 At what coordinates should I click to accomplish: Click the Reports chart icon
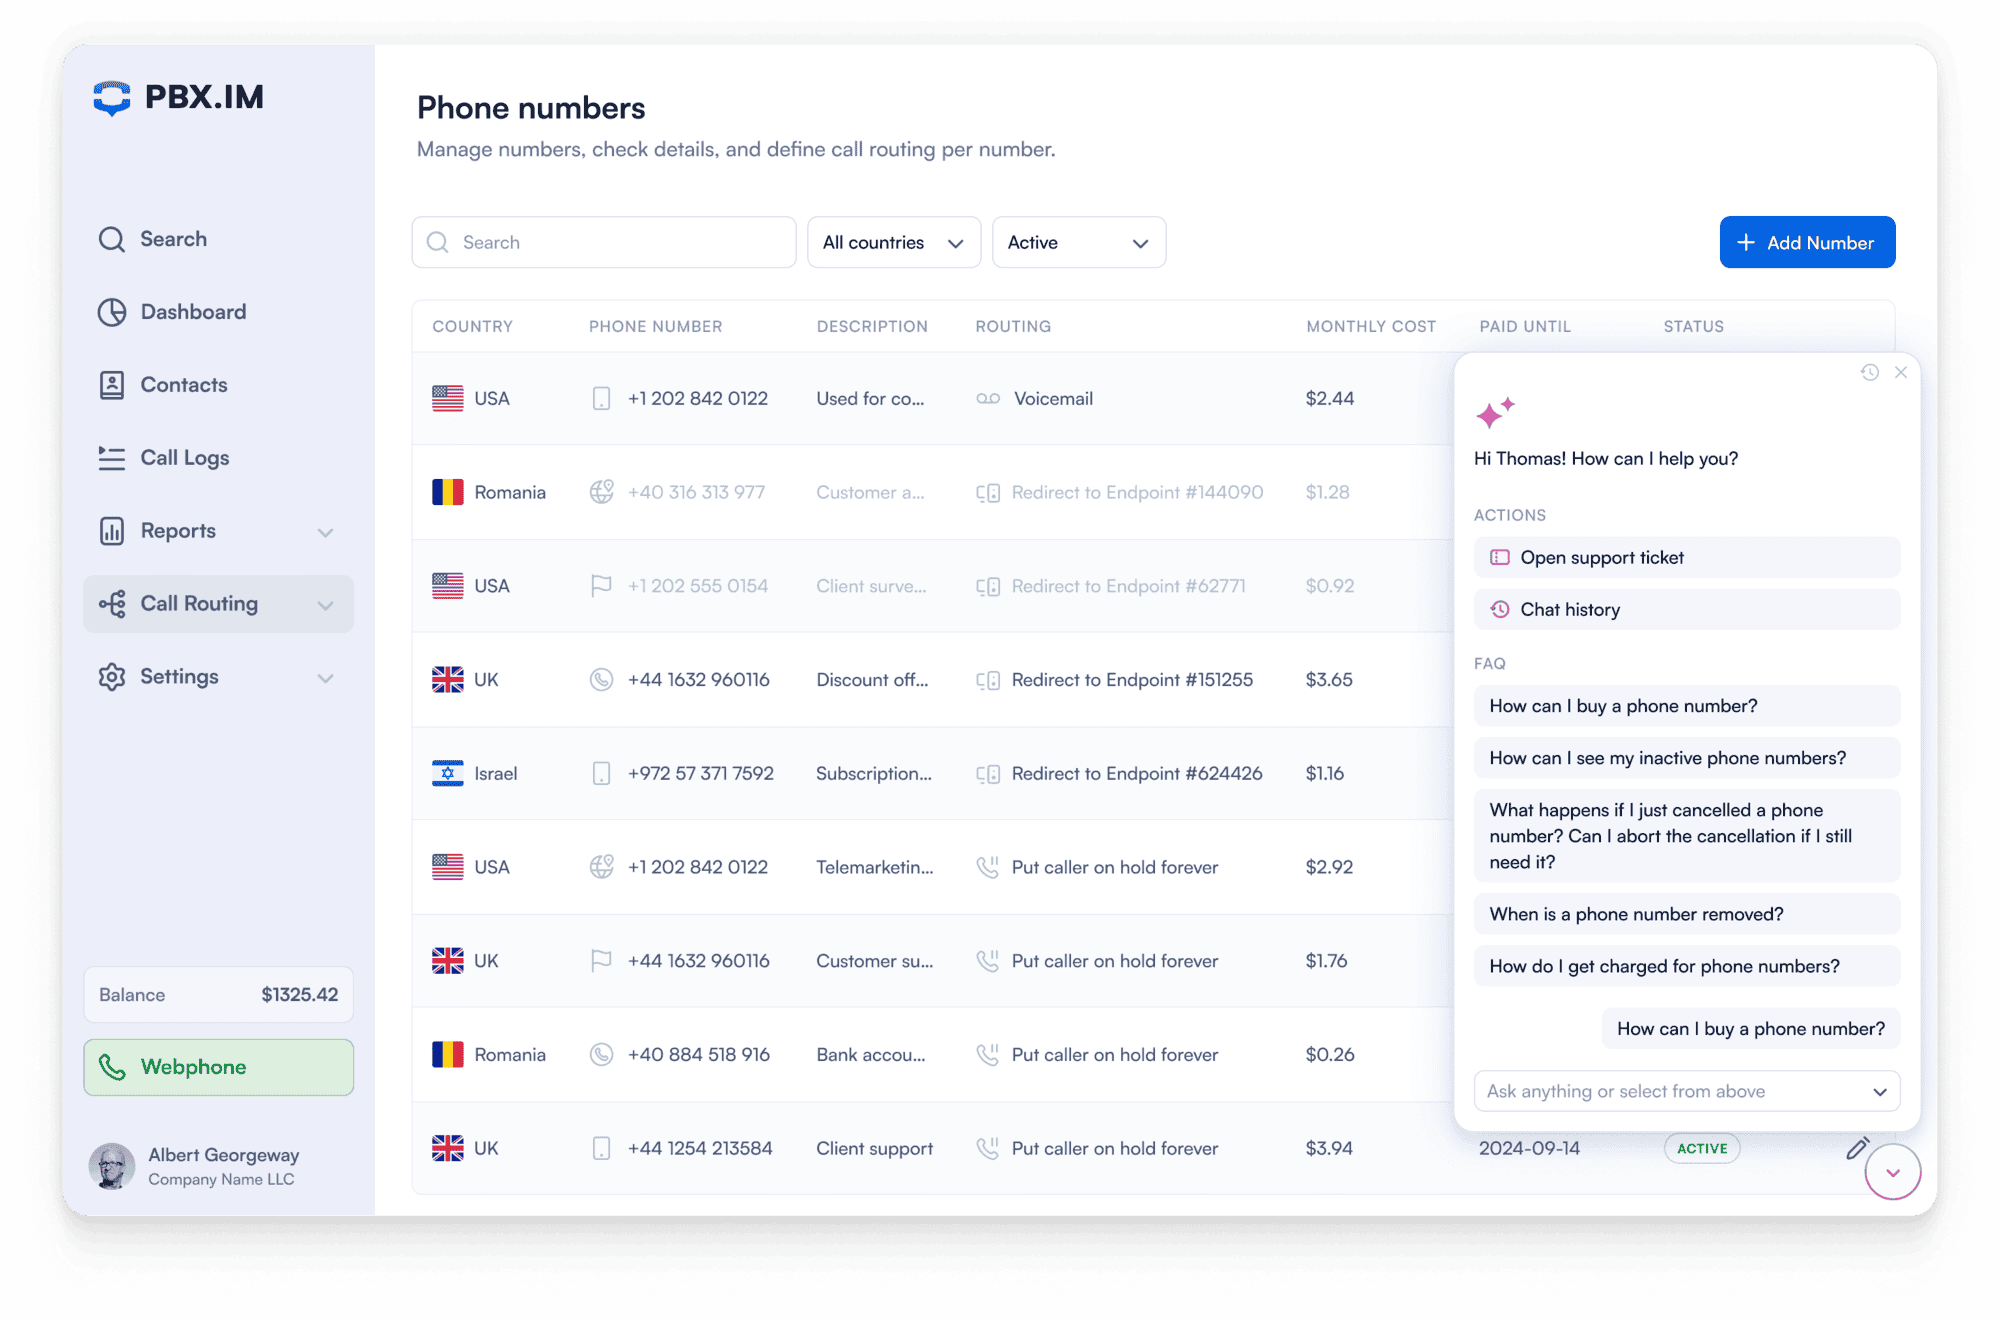pyautogui.click(x=112, y=531)
